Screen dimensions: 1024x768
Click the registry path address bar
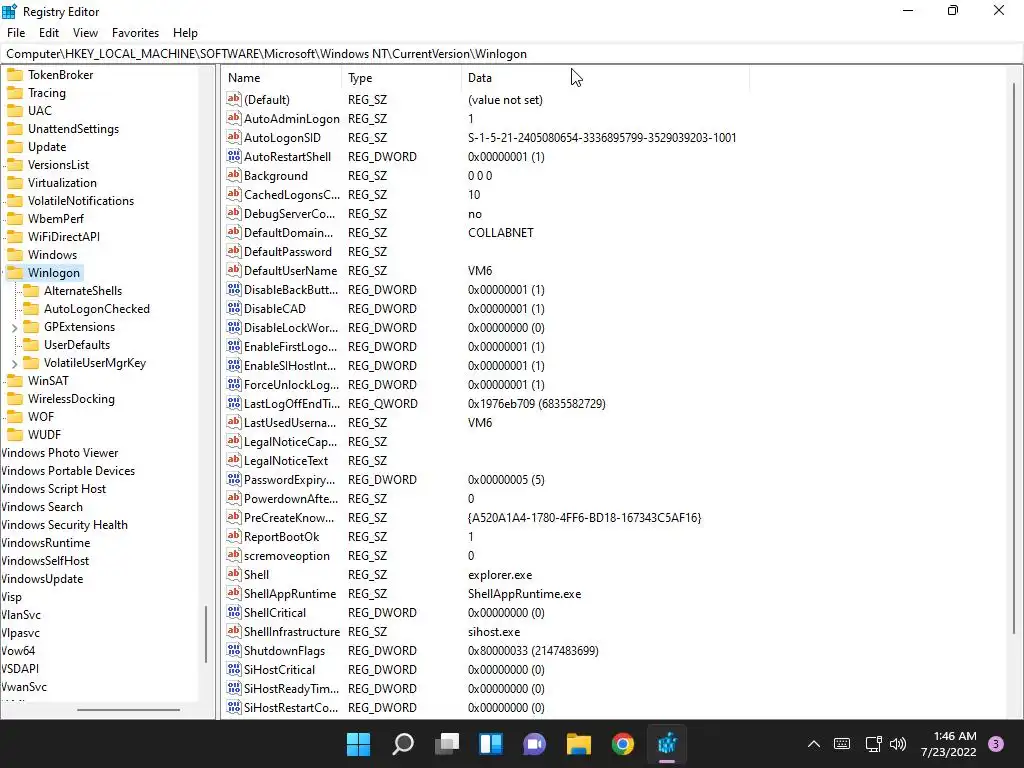[x=511, y=54]
